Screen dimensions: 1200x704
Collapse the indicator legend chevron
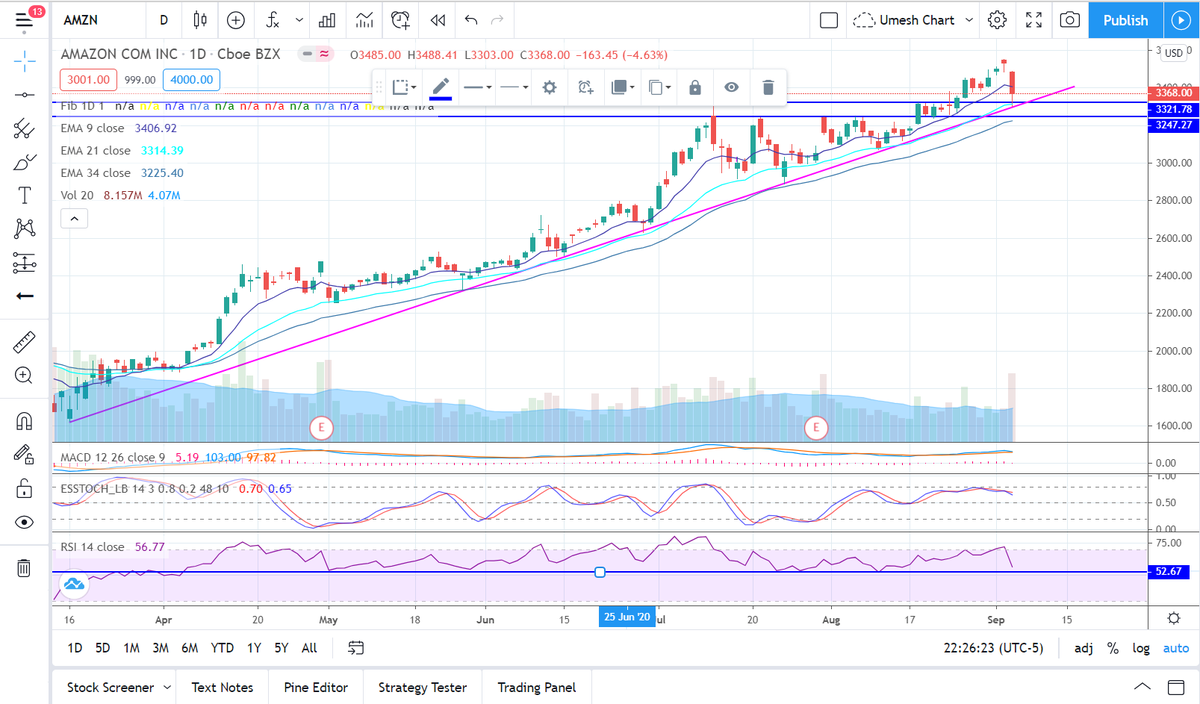point(75,219)
